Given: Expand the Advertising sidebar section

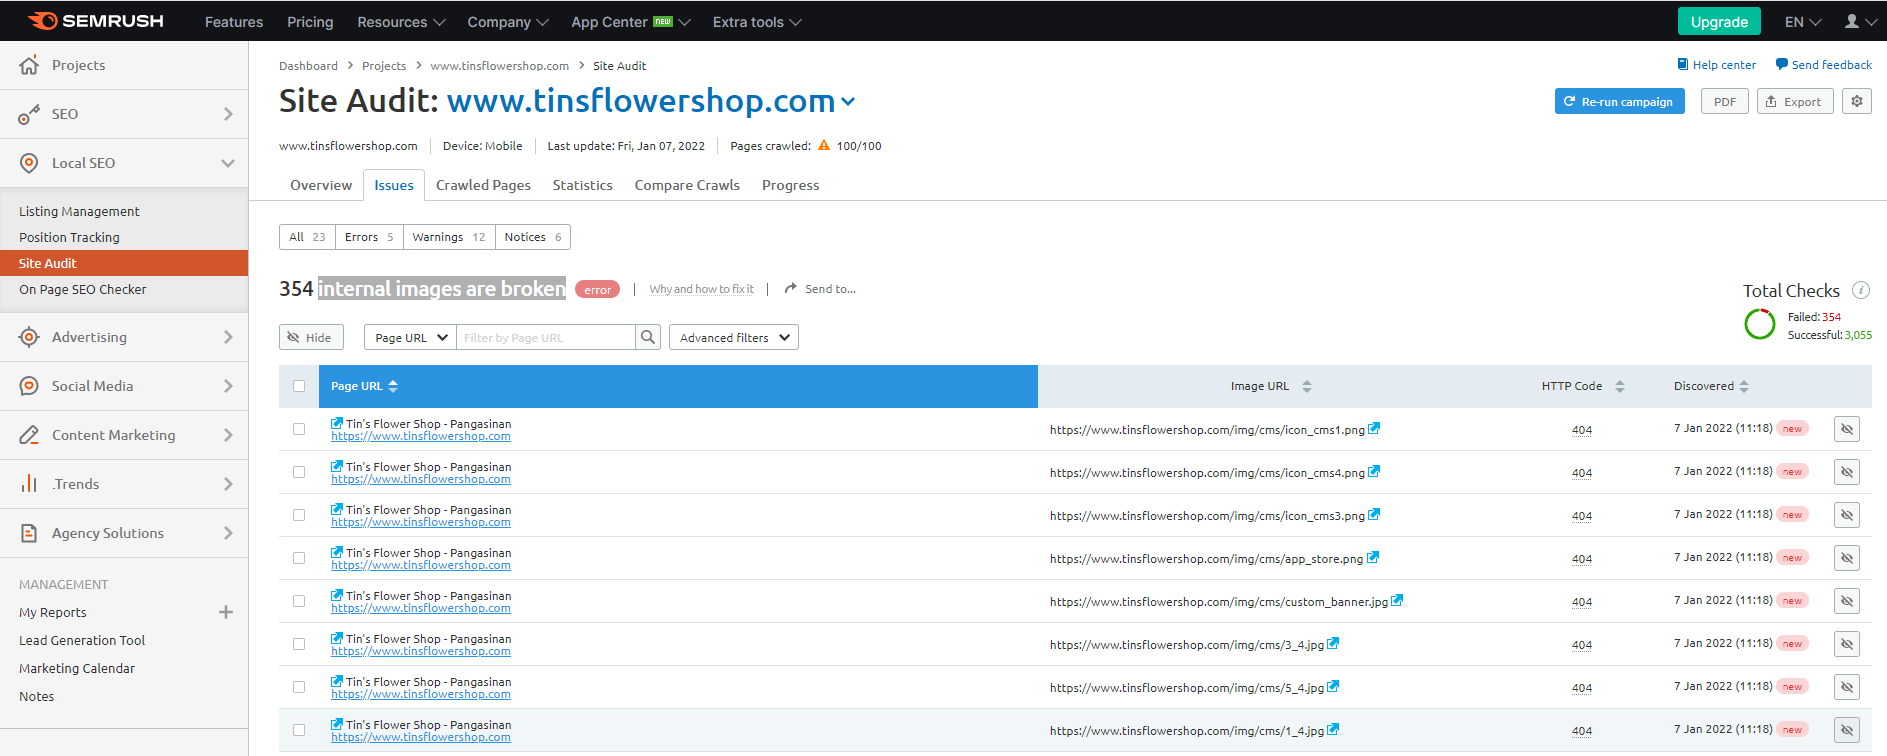Looking at the screenshot, I should [228, 337].
